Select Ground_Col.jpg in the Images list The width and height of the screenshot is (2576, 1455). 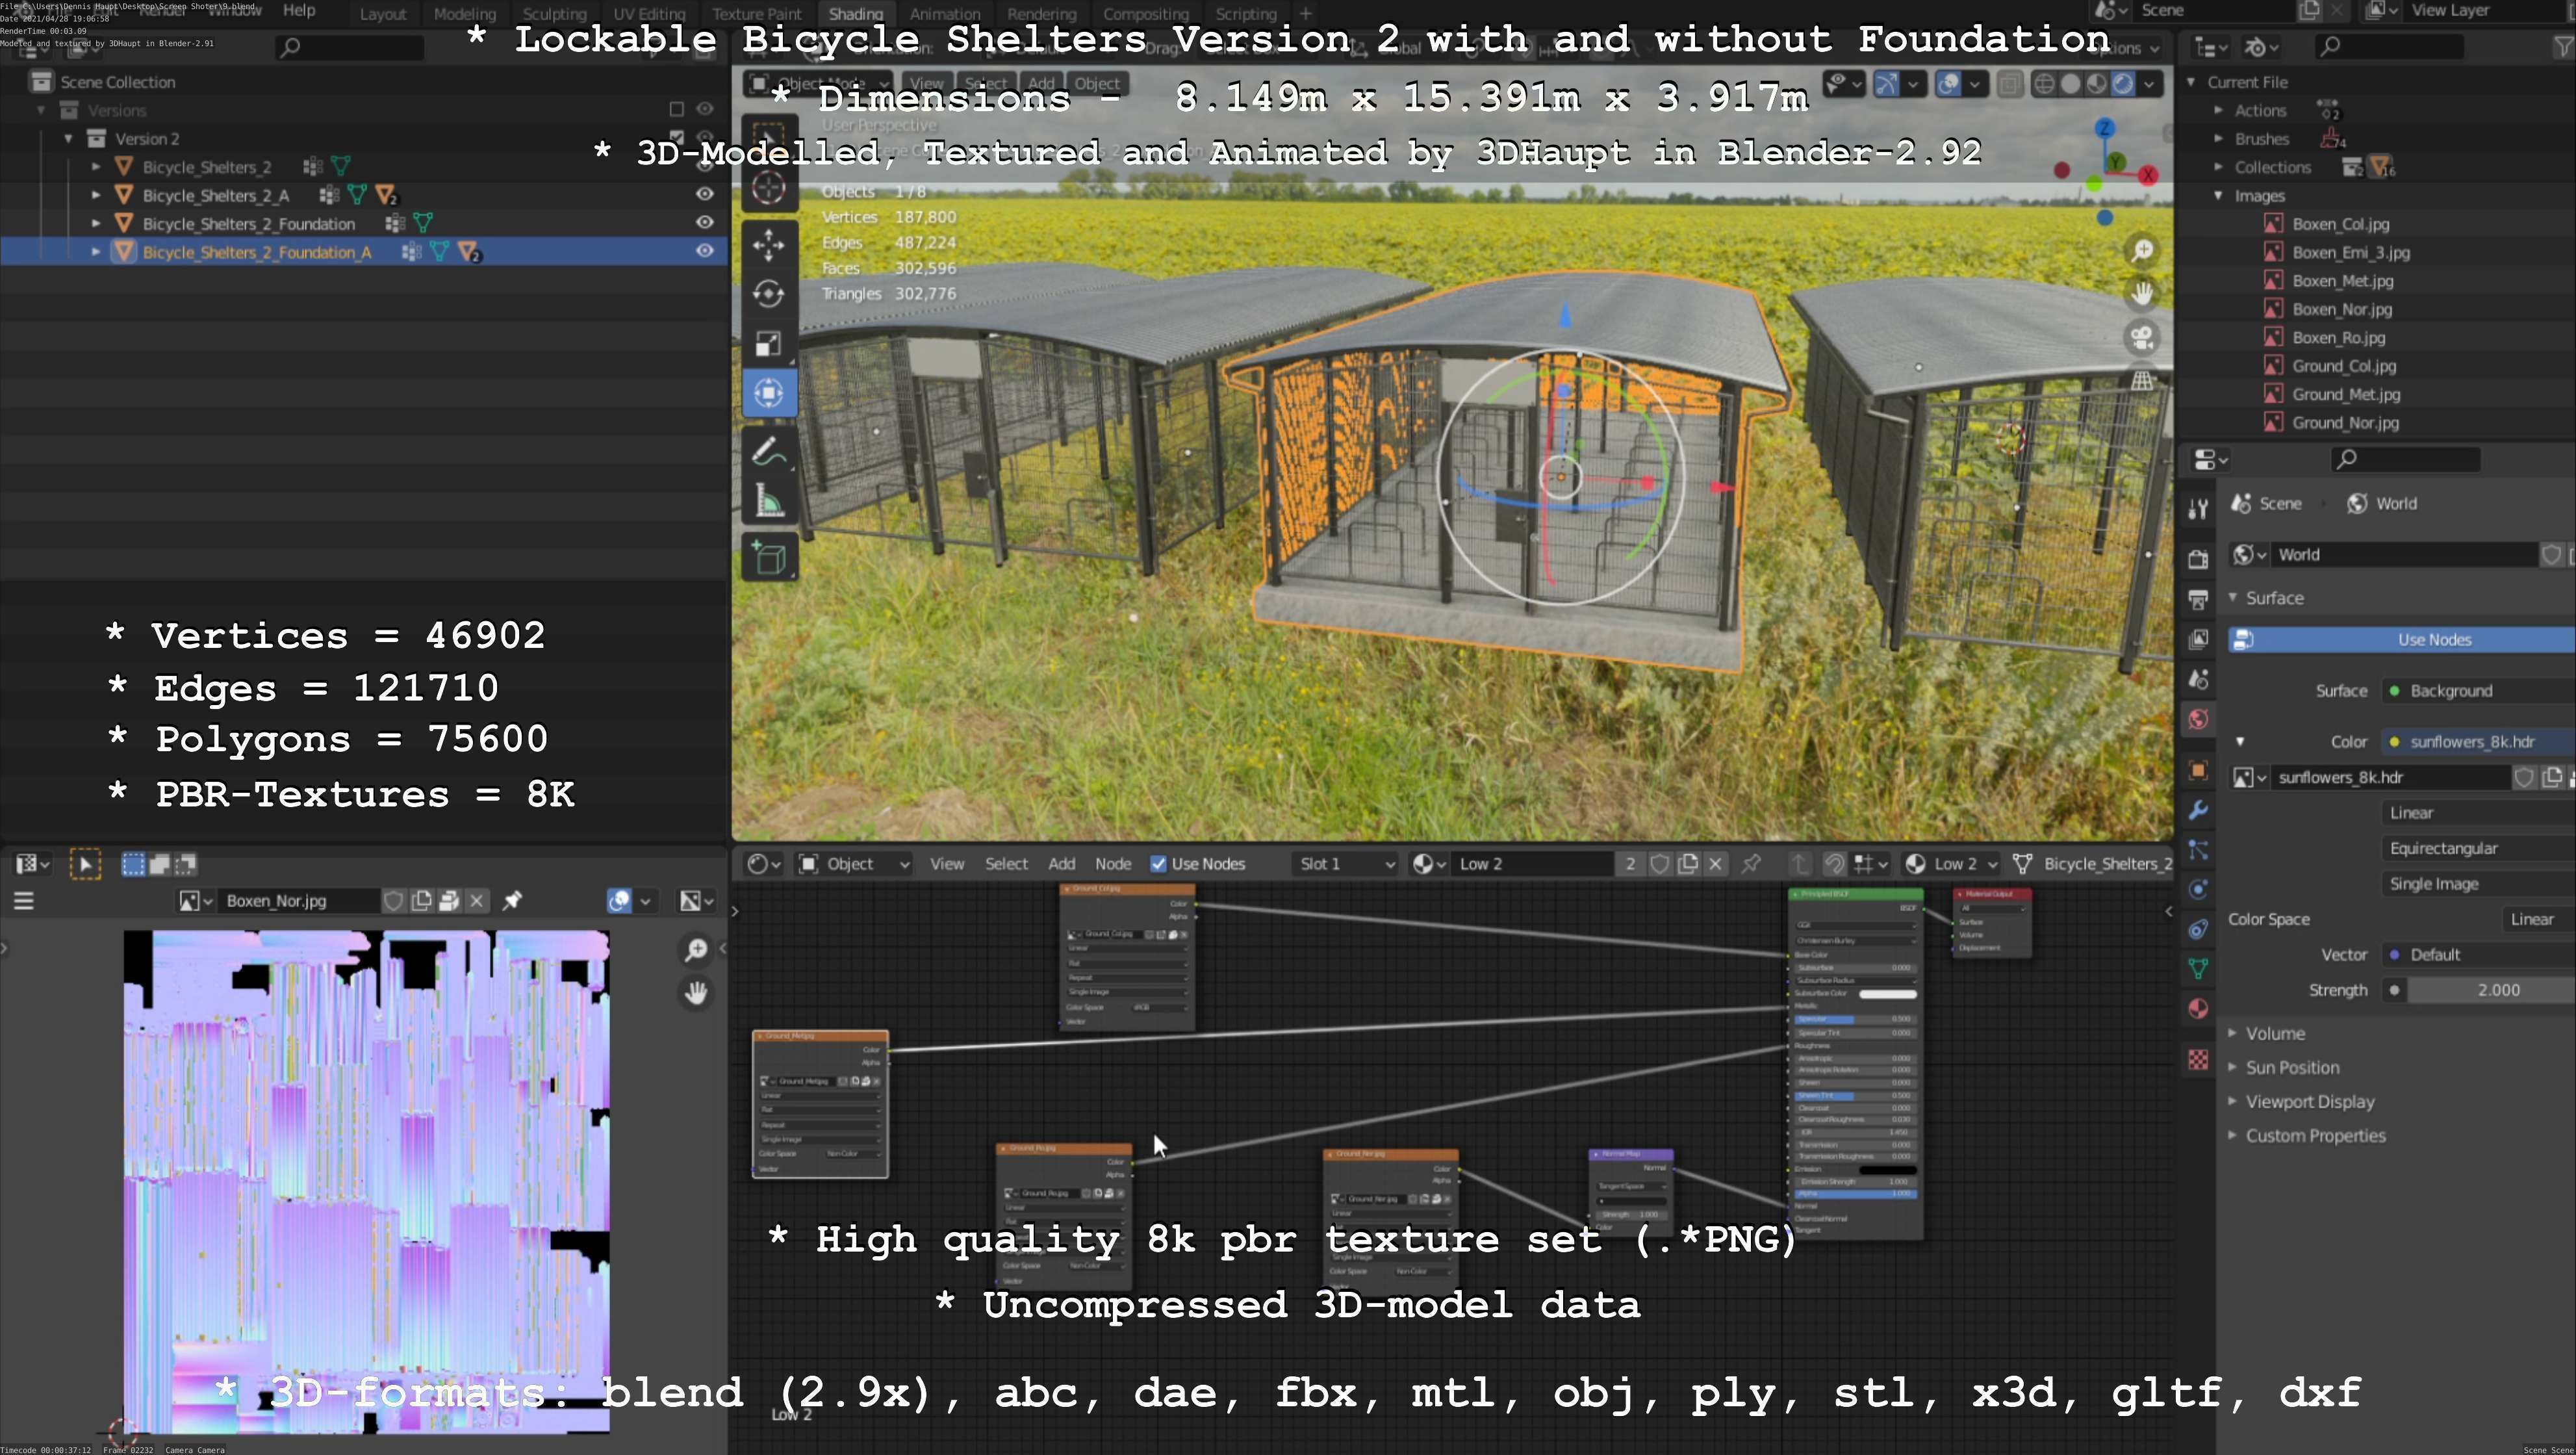[x=2343, y=366]
